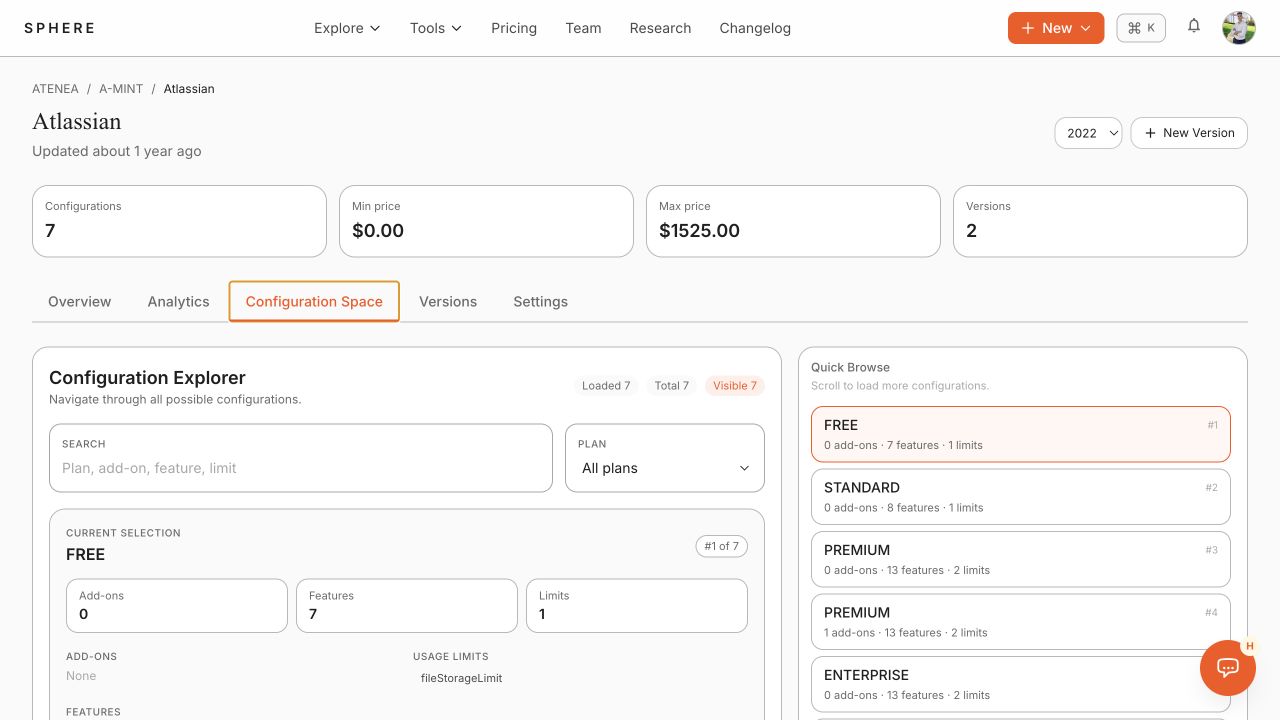Click the Features count box
This screenshot has height=720, width=1280.
coord(407,606)
